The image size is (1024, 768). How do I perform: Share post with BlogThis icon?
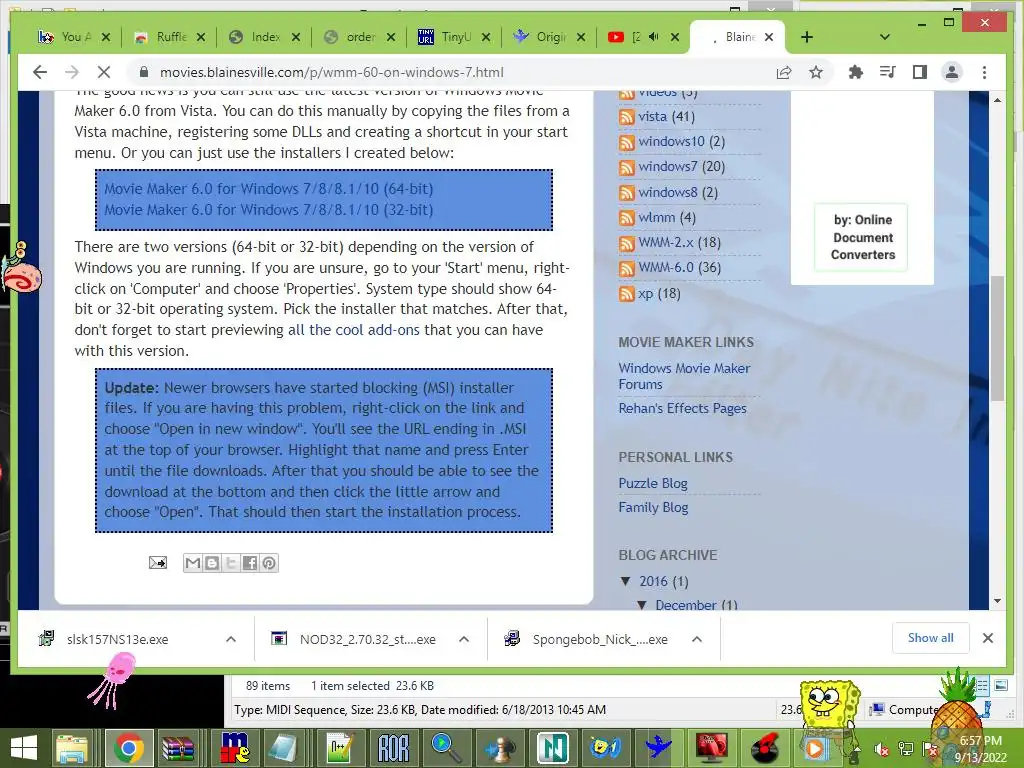coord(212,563)
